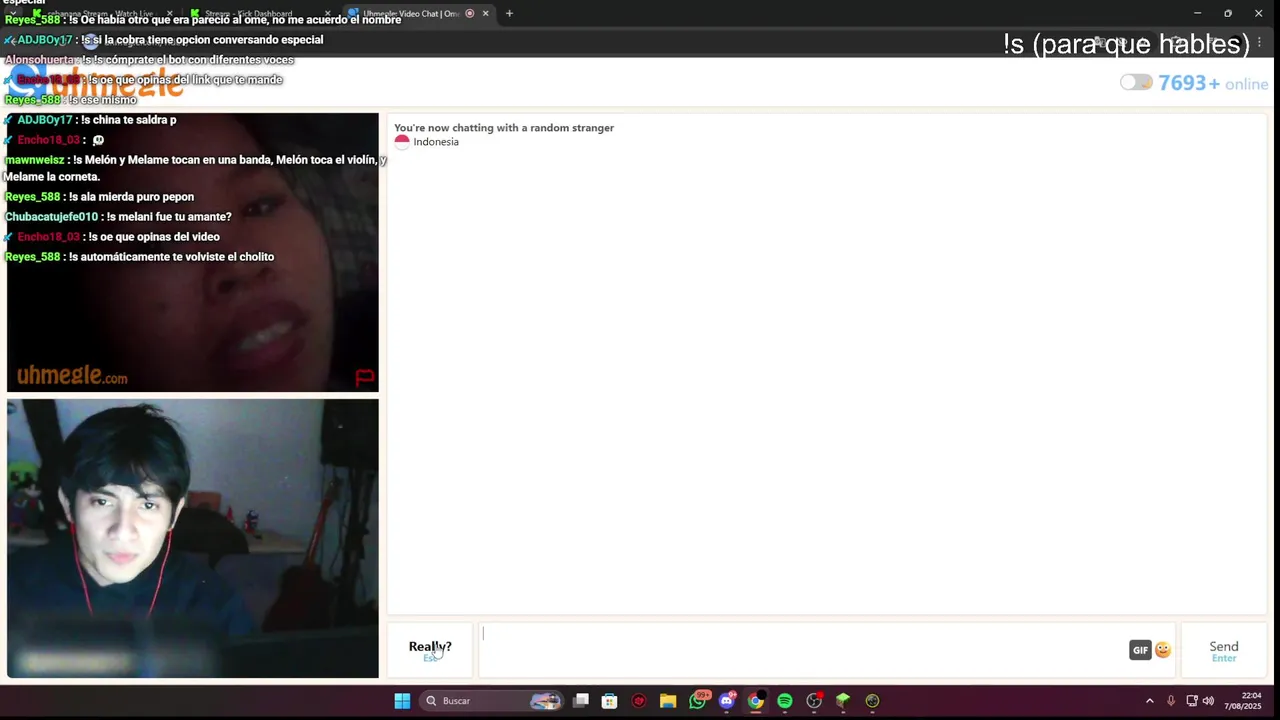Image resolution: width=1280 pixels, height=720 pixels.
Task: Toggle the switch beside 7693+ online
Action: (1136, 83)
